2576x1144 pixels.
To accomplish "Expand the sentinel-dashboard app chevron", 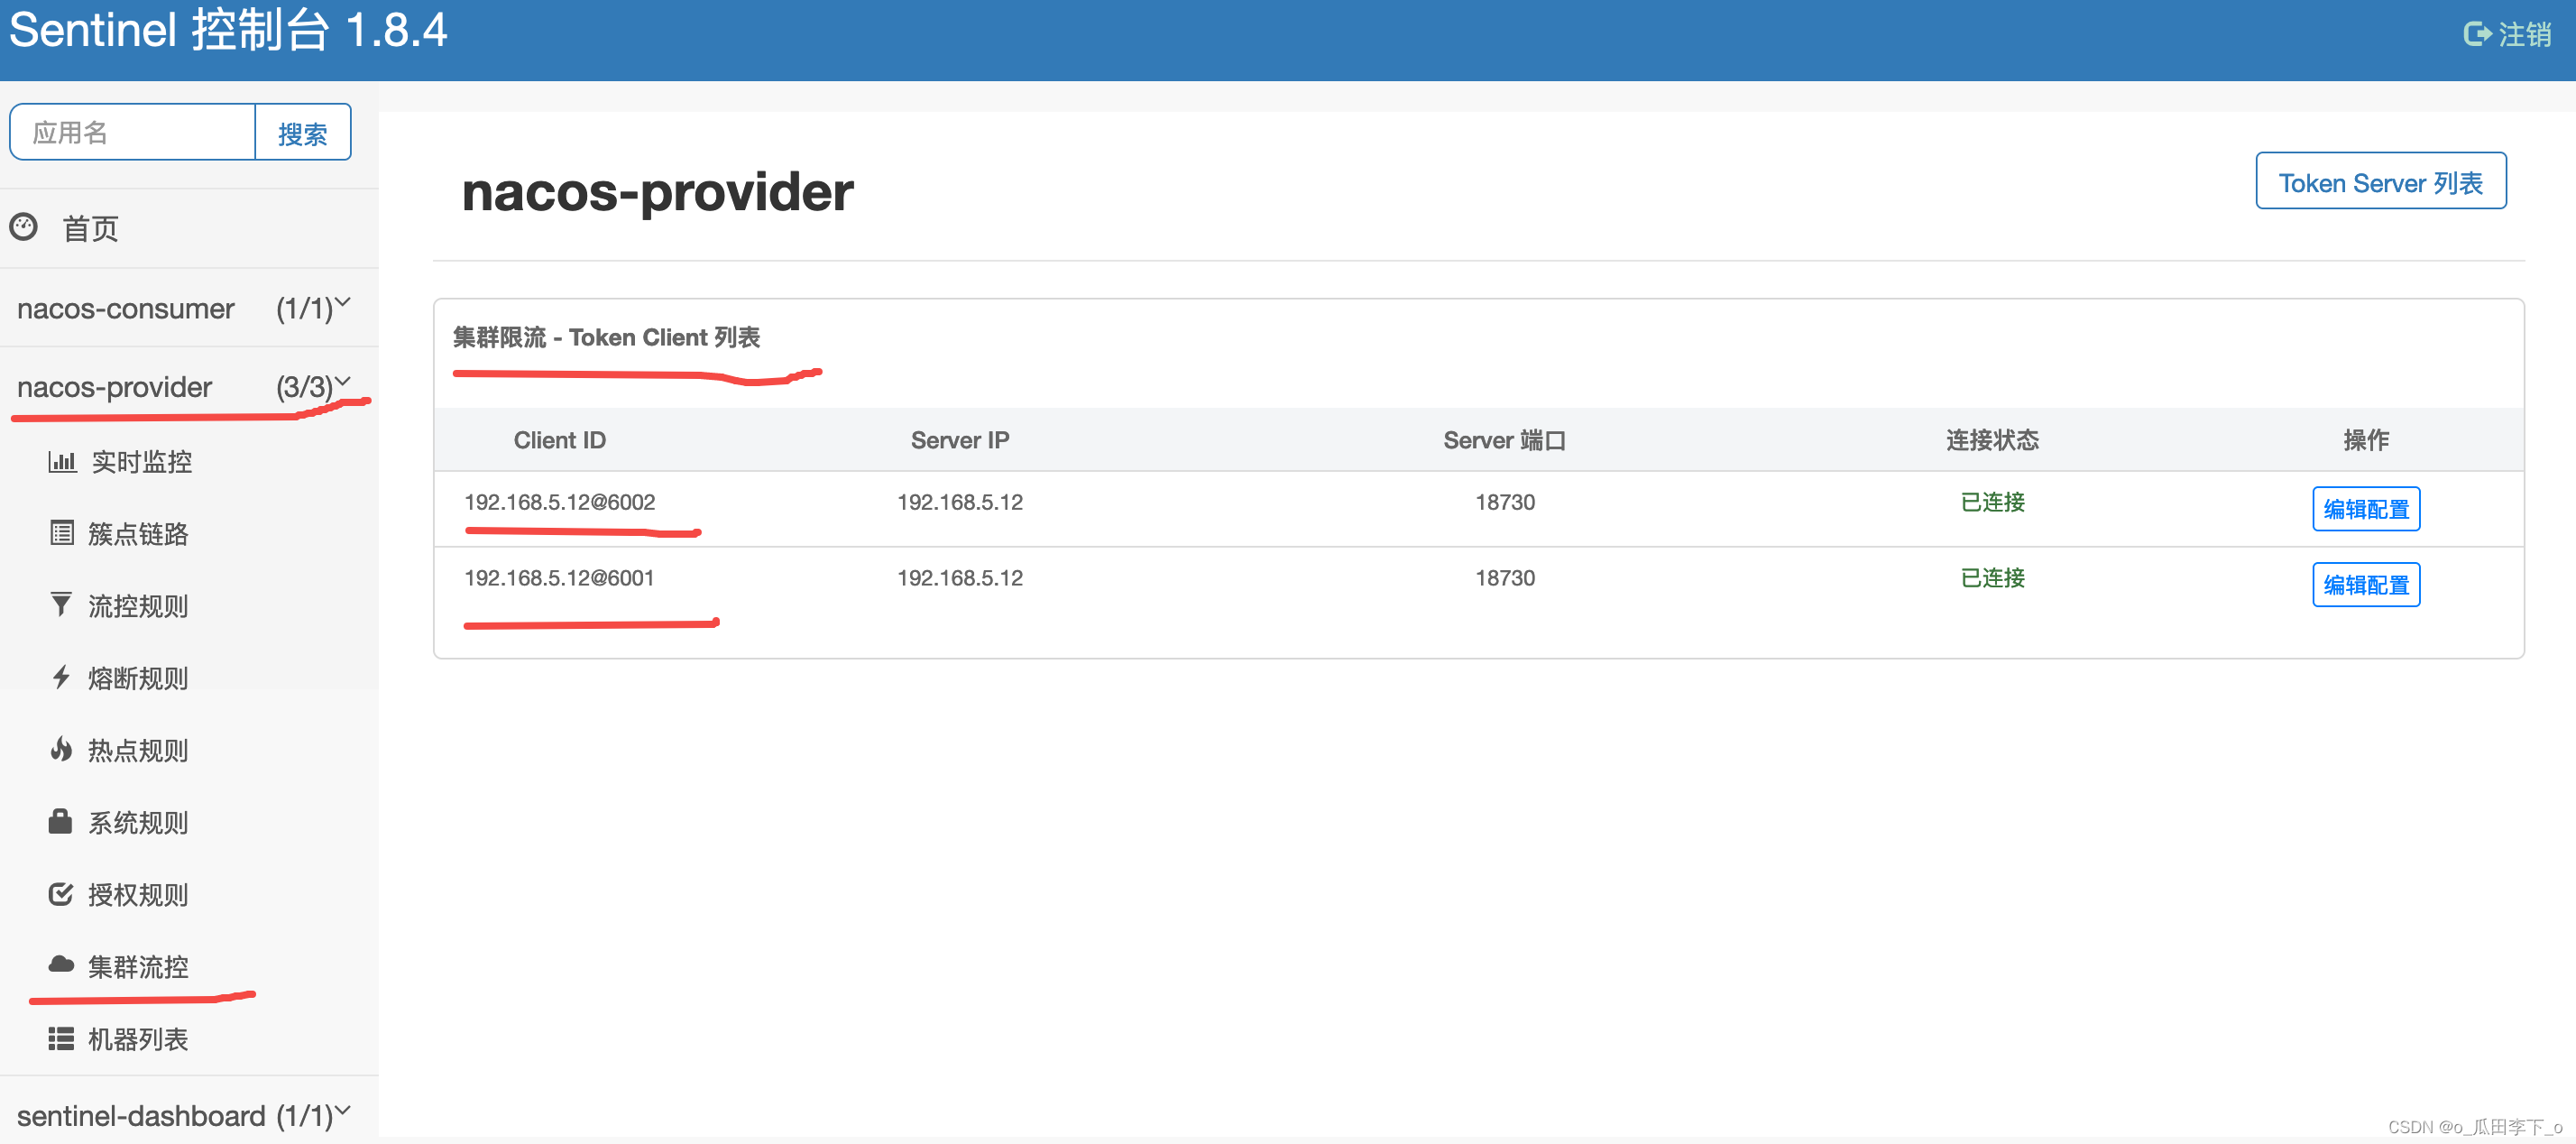I will (x=343, y=1109).
